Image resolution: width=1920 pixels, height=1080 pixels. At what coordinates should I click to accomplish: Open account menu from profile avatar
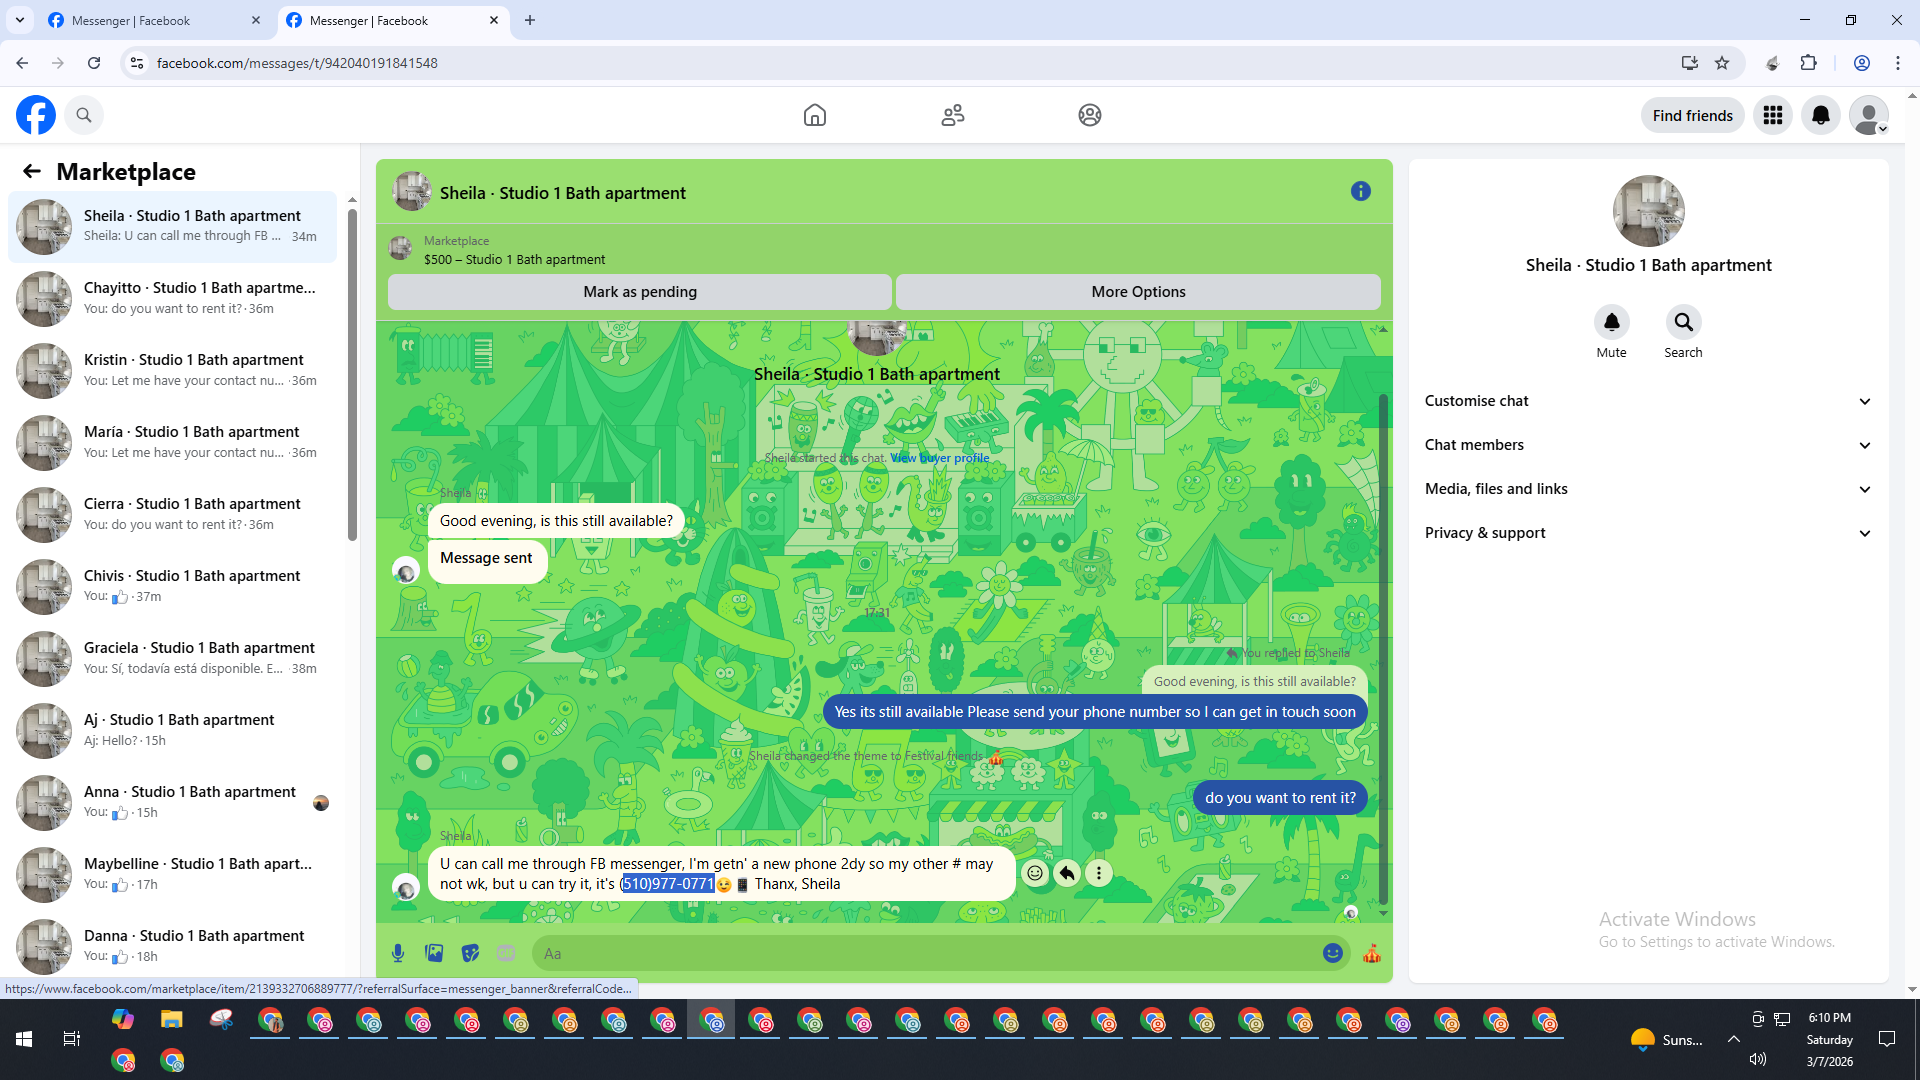1868,115
